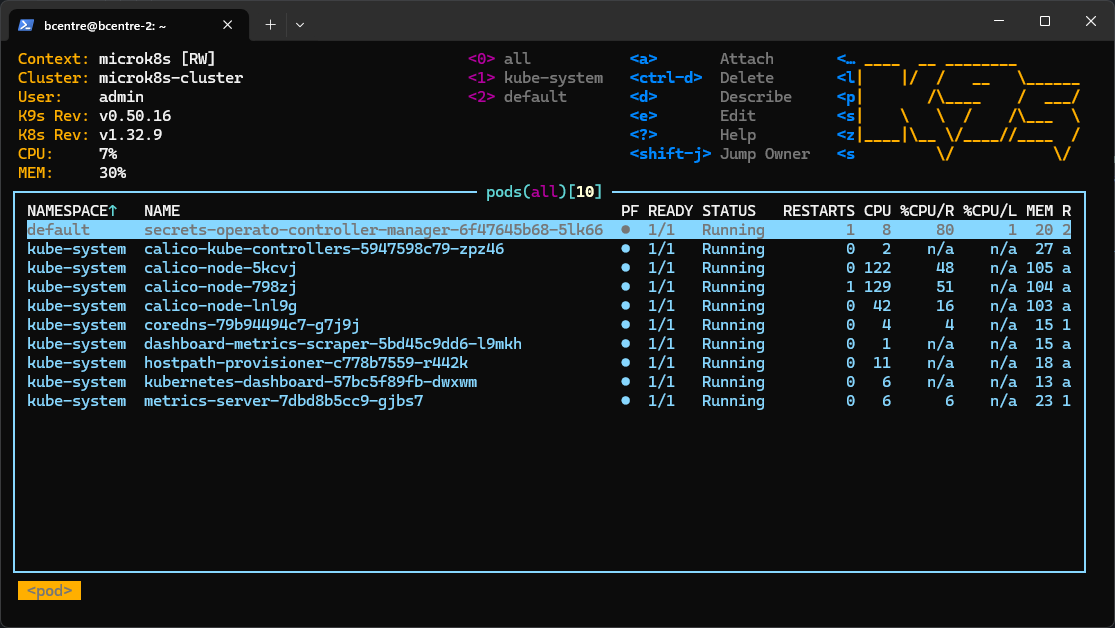Choose the default namespace shortcut

coord(535,97)
